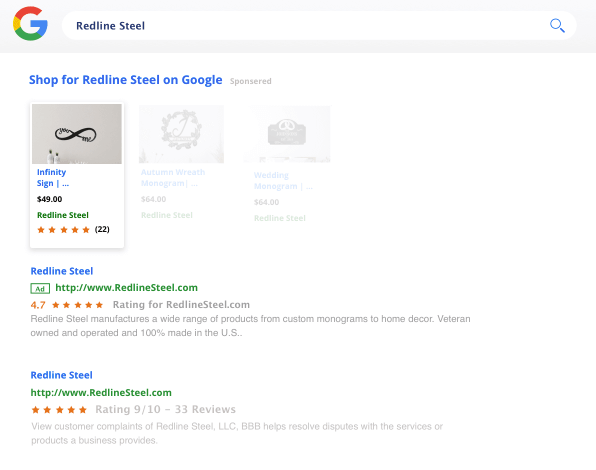Click the Google logo
596x470 pixels.
(x=30, y=24)
